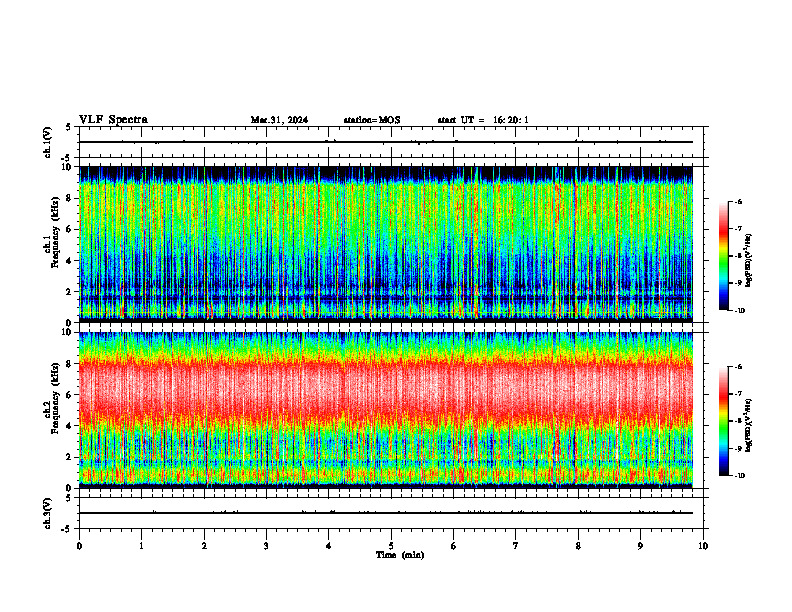Click the "Time (min)" axis label

[400, 555]
